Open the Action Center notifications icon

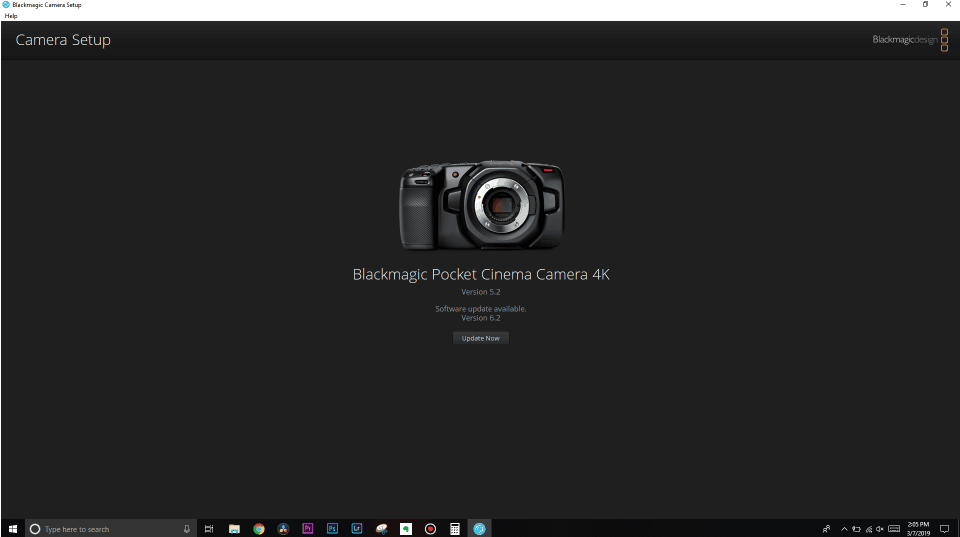[945, 529]
